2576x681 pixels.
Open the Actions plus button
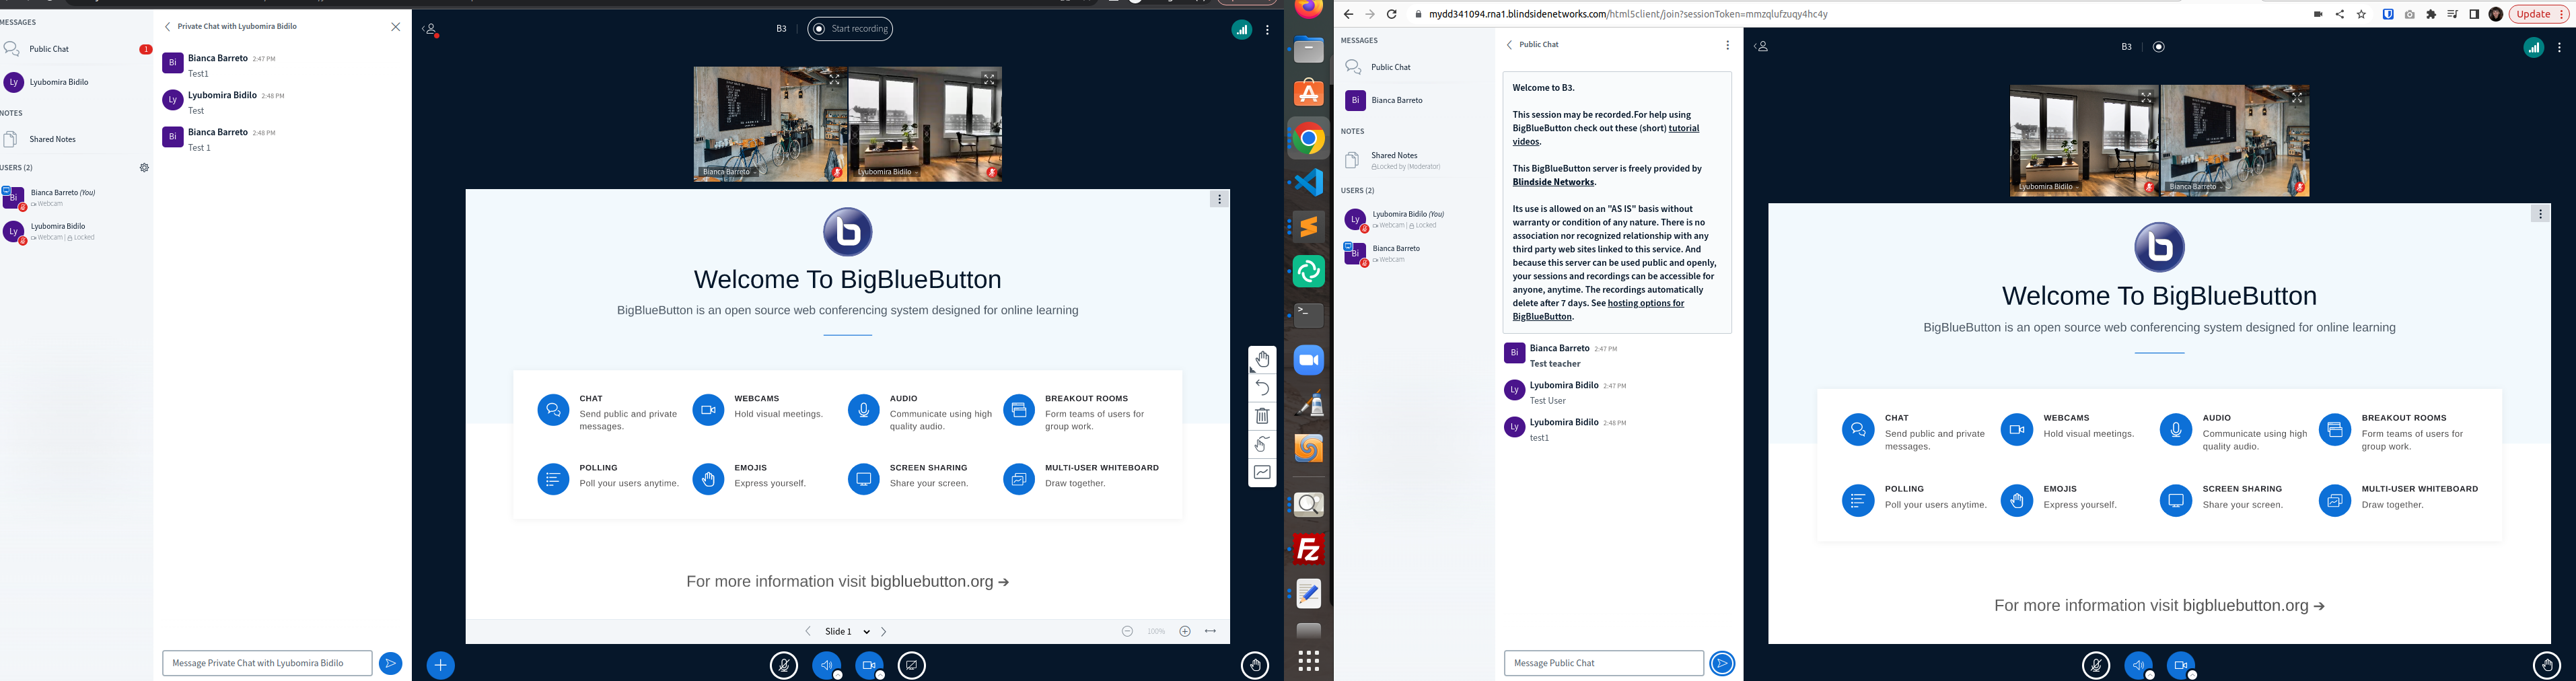click(440, 665)
